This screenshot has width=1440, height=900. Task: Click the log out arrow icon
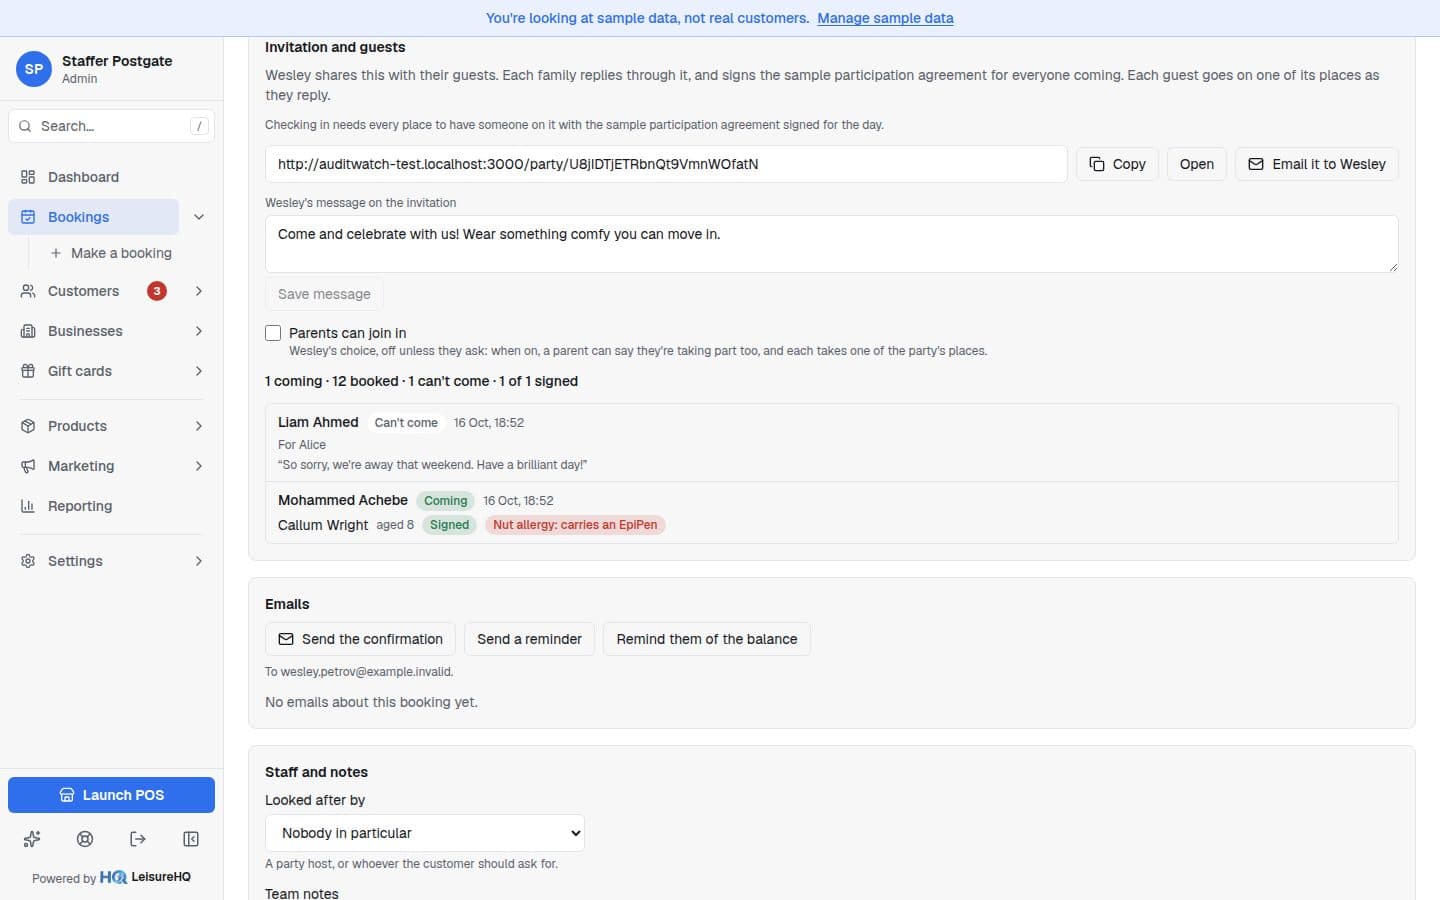tap(138, 839)
